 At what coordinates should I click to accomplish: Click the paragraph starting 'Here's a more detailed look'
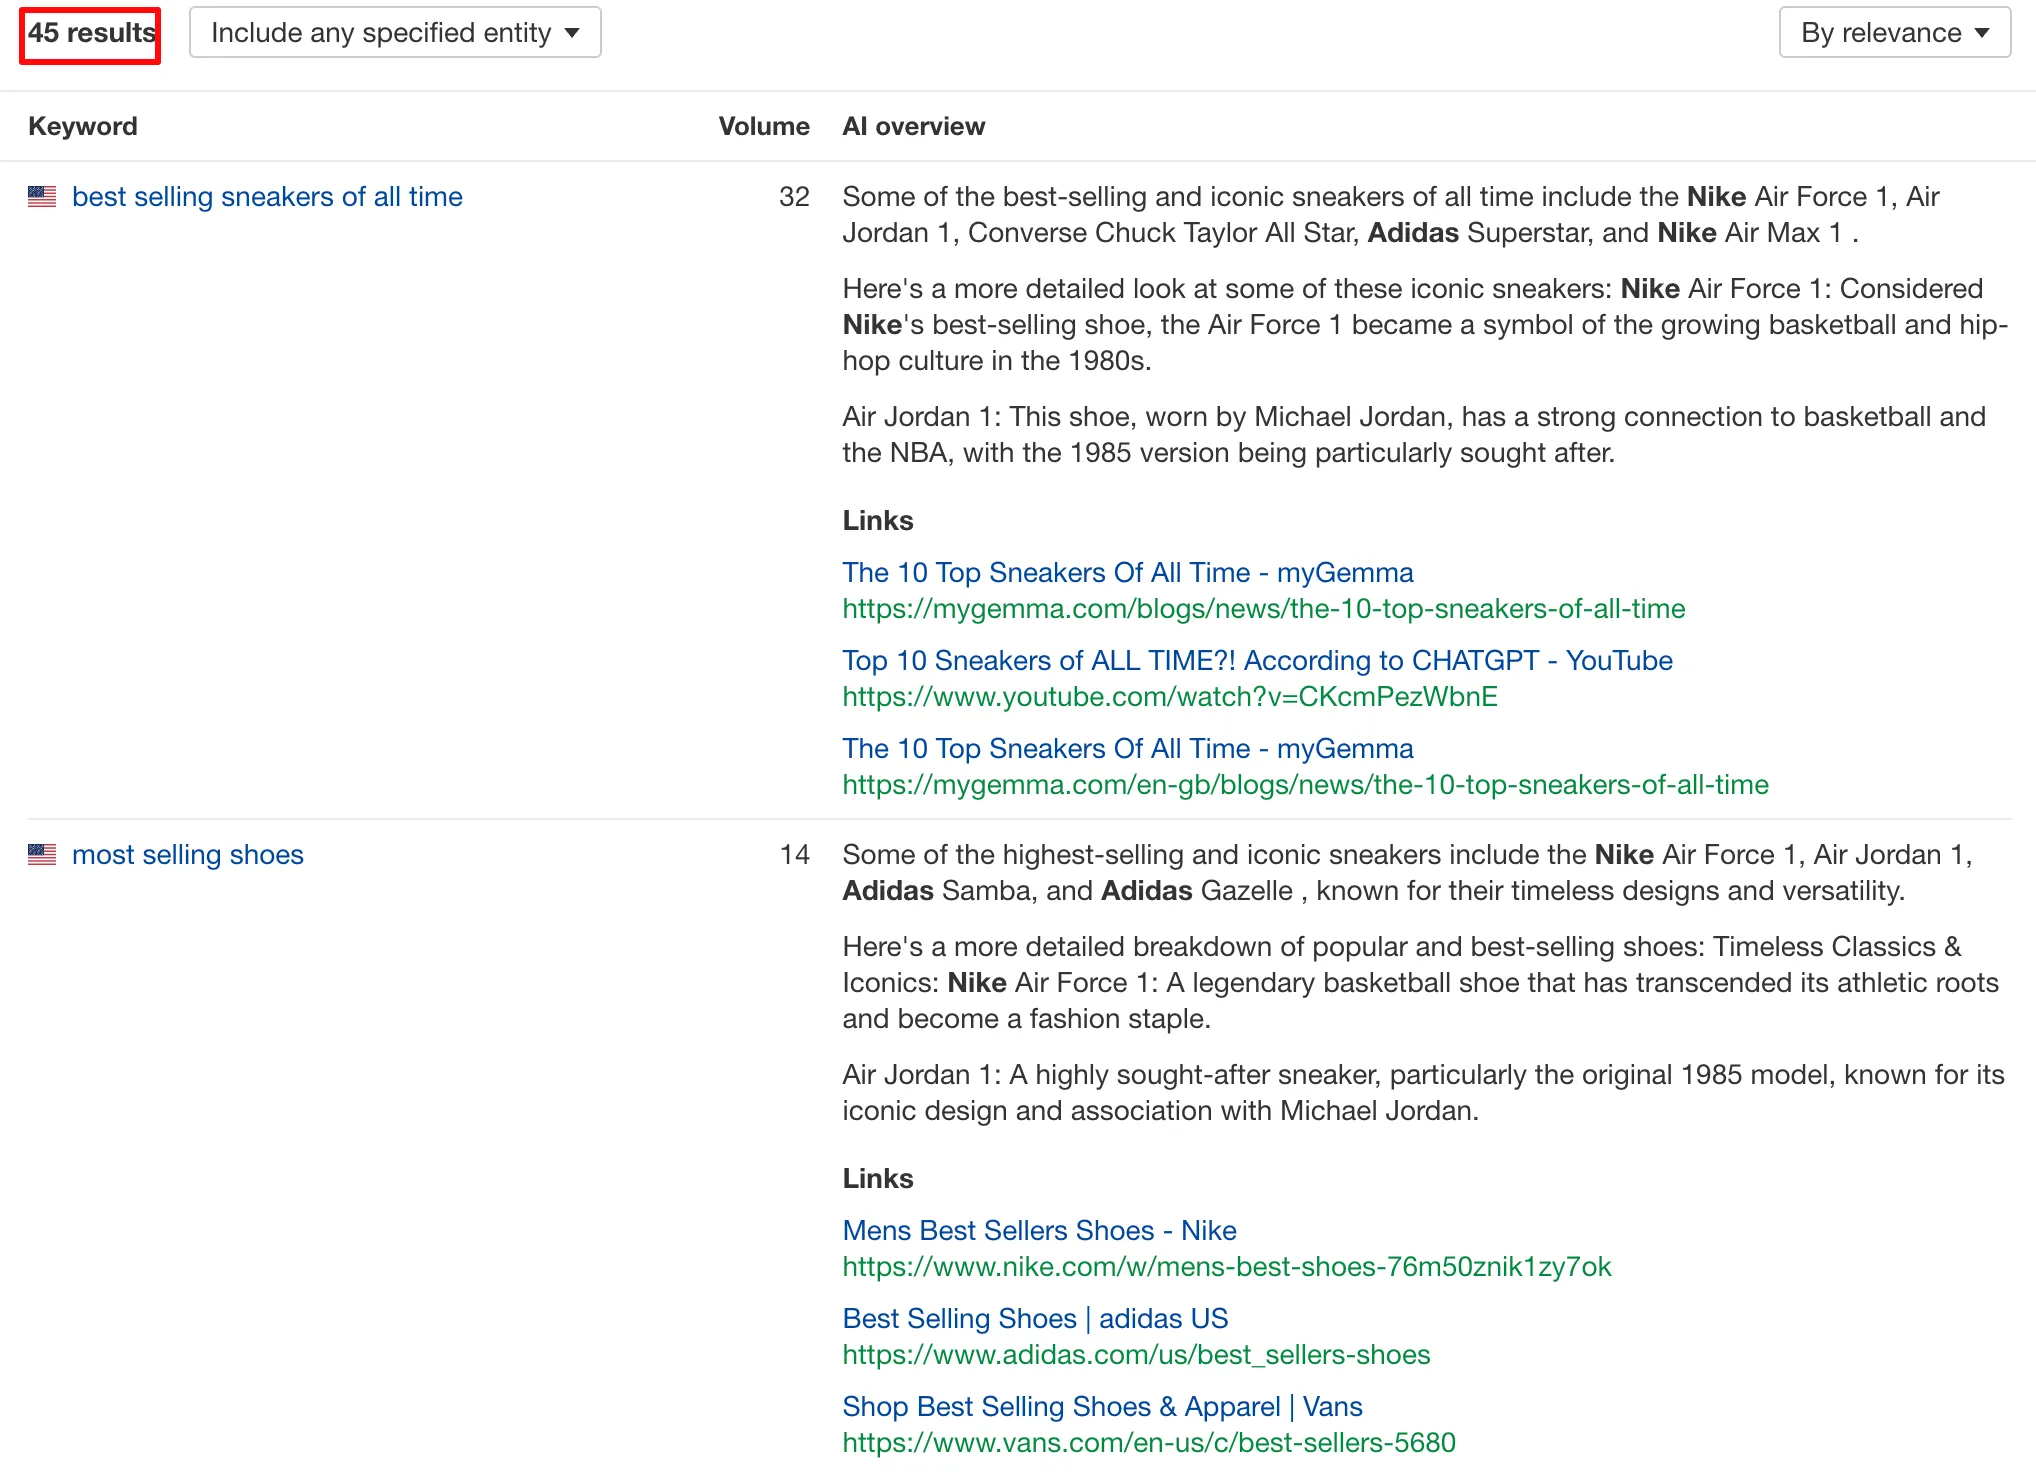point(1425,325)
